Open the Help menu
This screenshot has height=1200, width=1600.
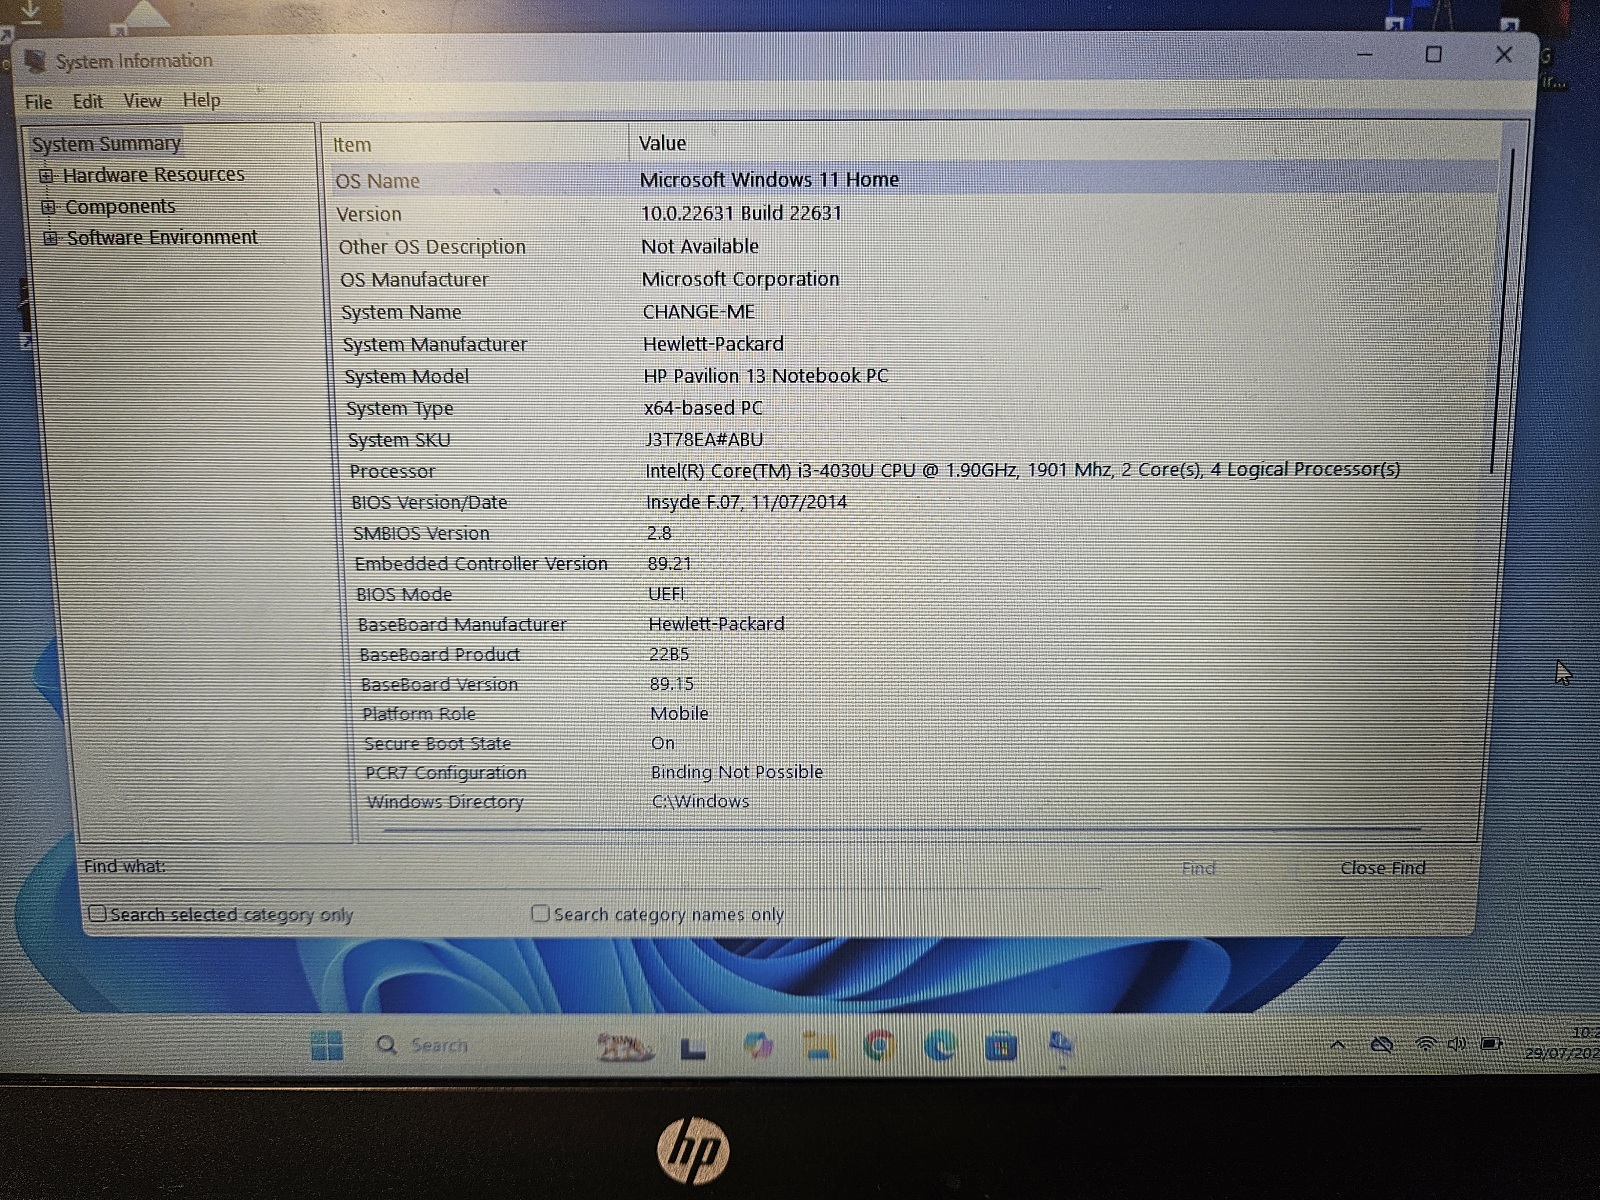tap(201, 100)
